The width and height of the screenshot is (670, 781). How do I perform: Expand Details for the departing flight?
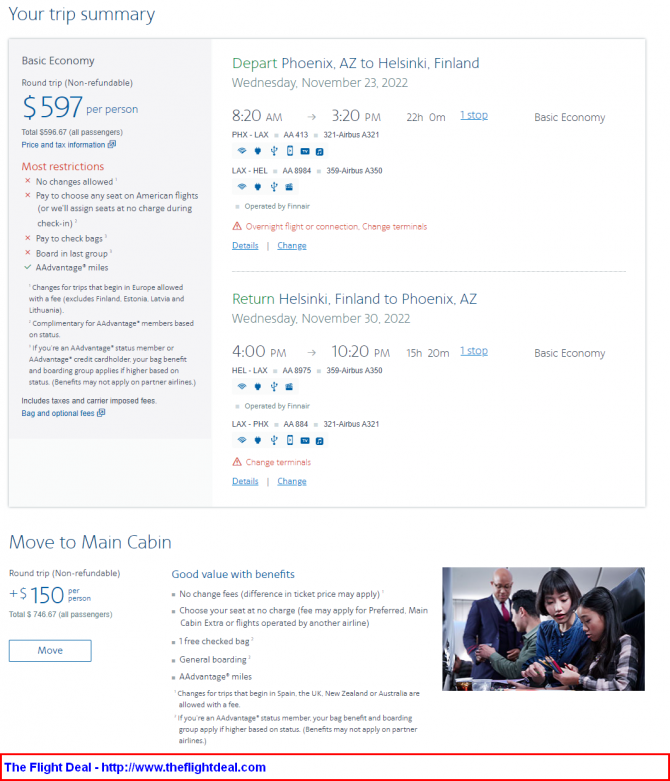coord(245,246)
